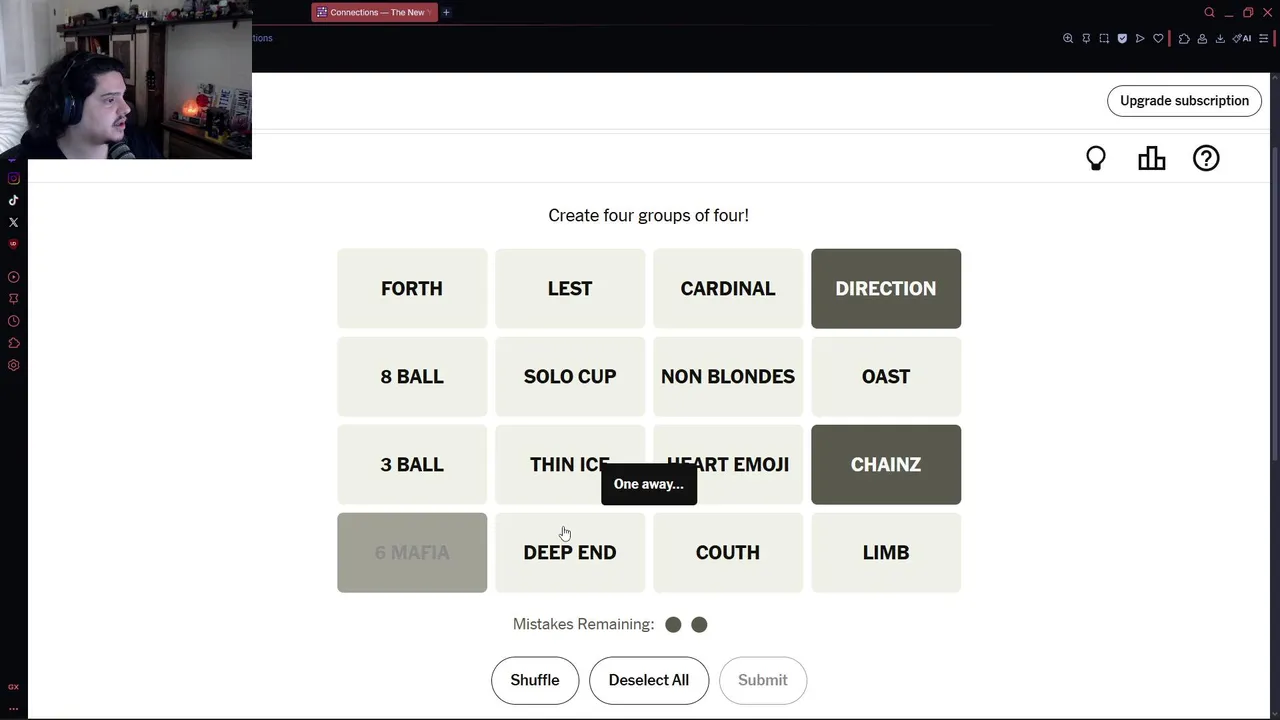The width and height of the screenshot is (1280, 720).
Task: Select the CARDINAL tile
Action: [x=727, y=288]
